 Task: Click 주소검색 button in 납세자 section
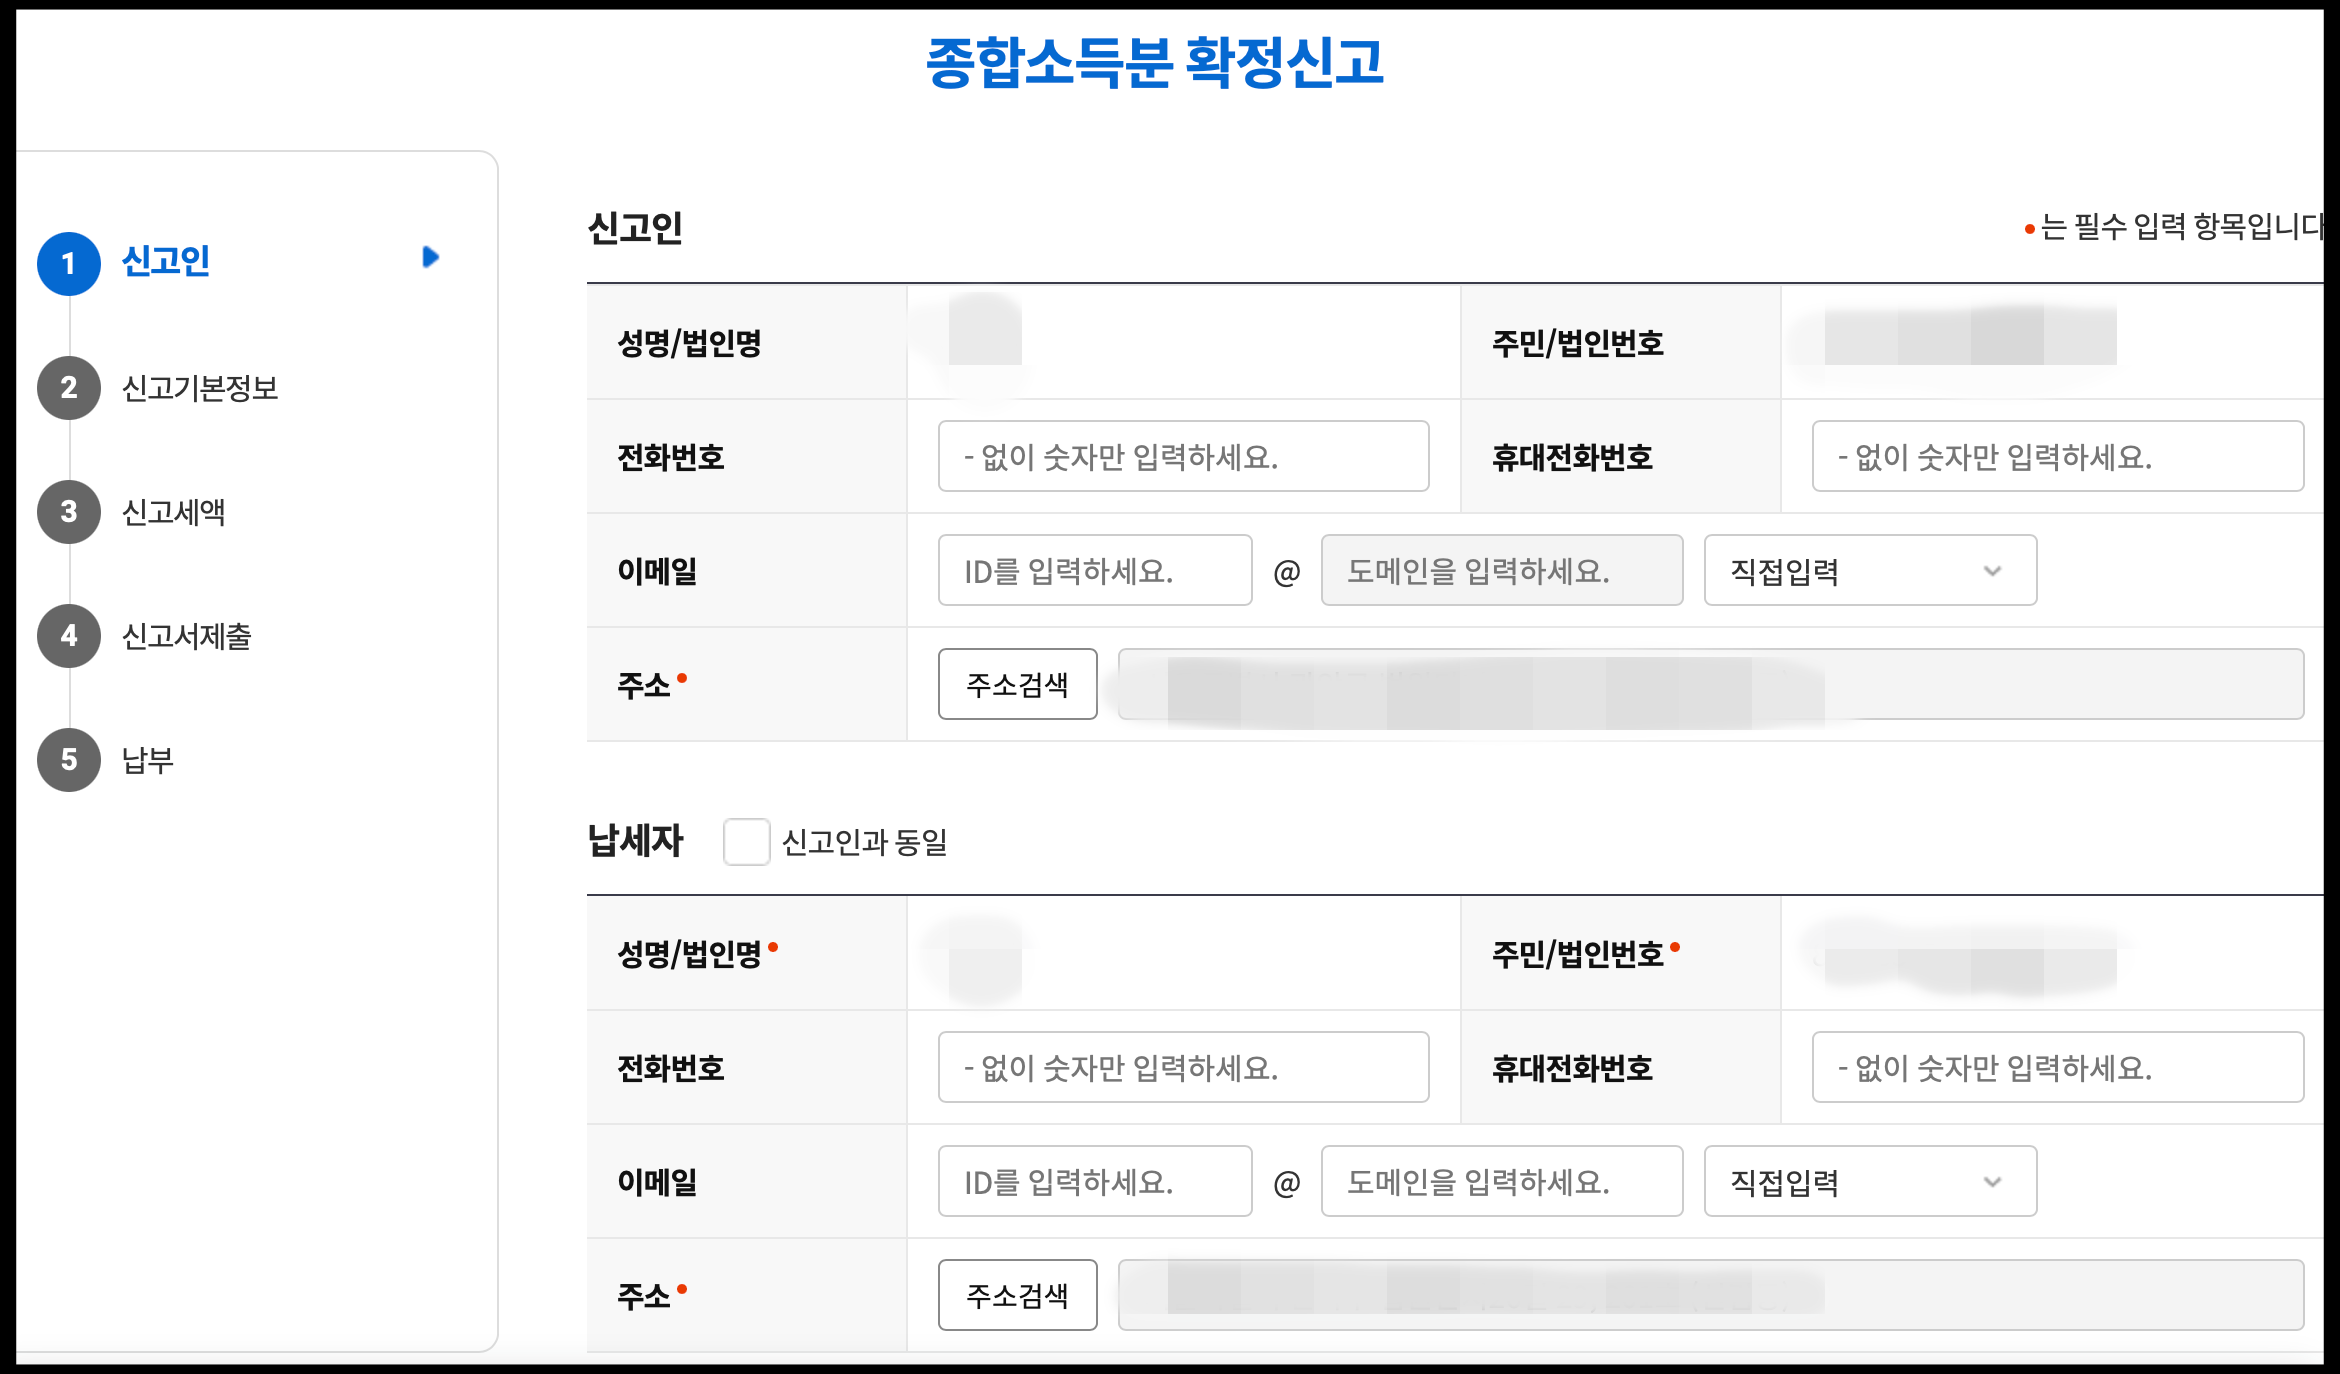[1017, 1295]
